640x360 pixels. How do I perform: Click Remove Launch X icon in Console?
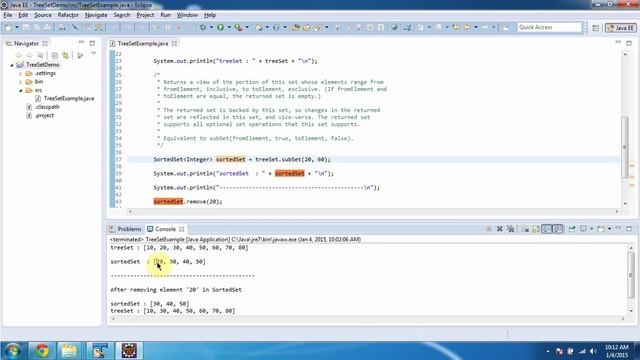click(500, 229)
